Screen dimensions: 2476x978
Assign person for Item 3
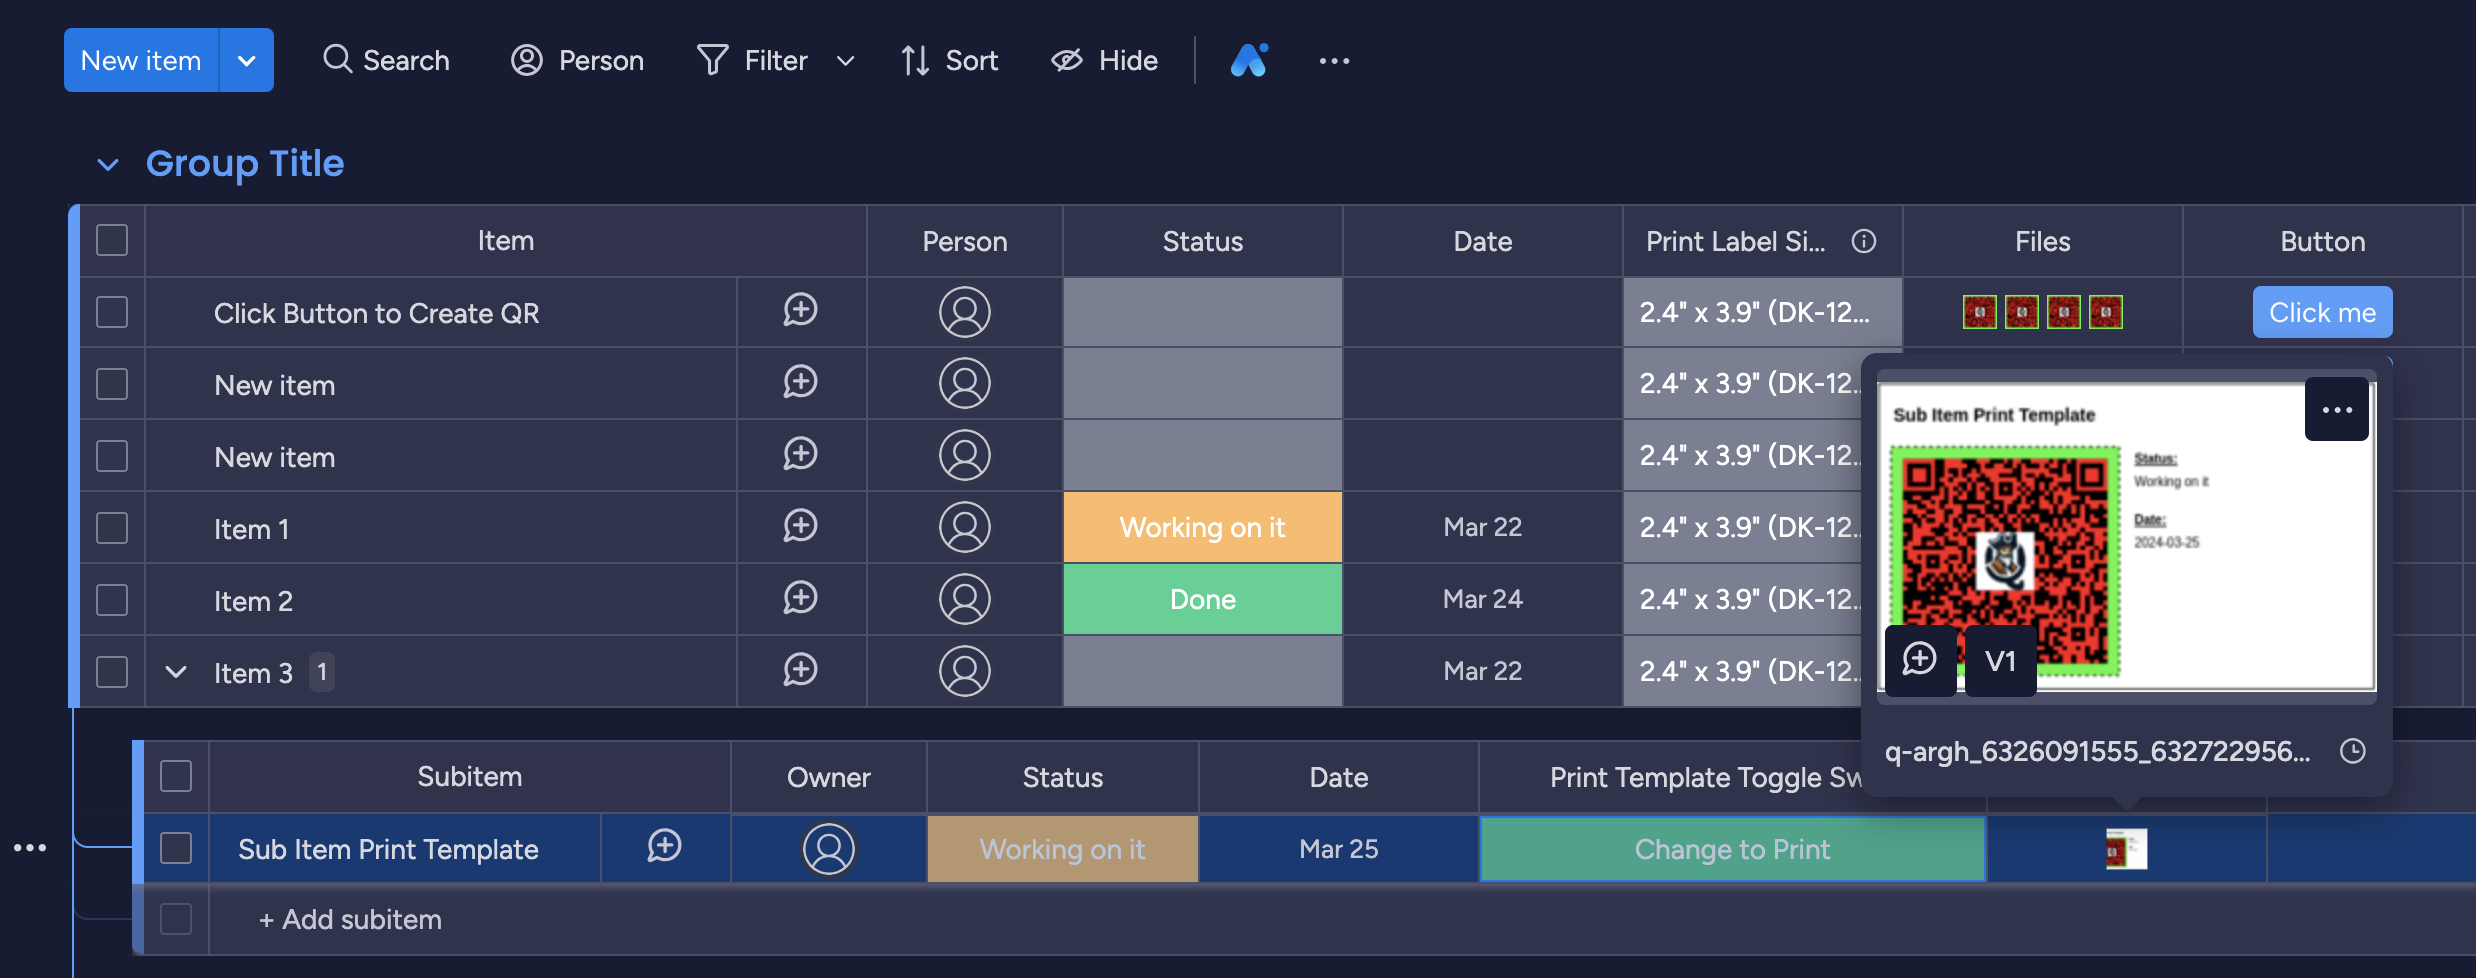tap(965, 672)
